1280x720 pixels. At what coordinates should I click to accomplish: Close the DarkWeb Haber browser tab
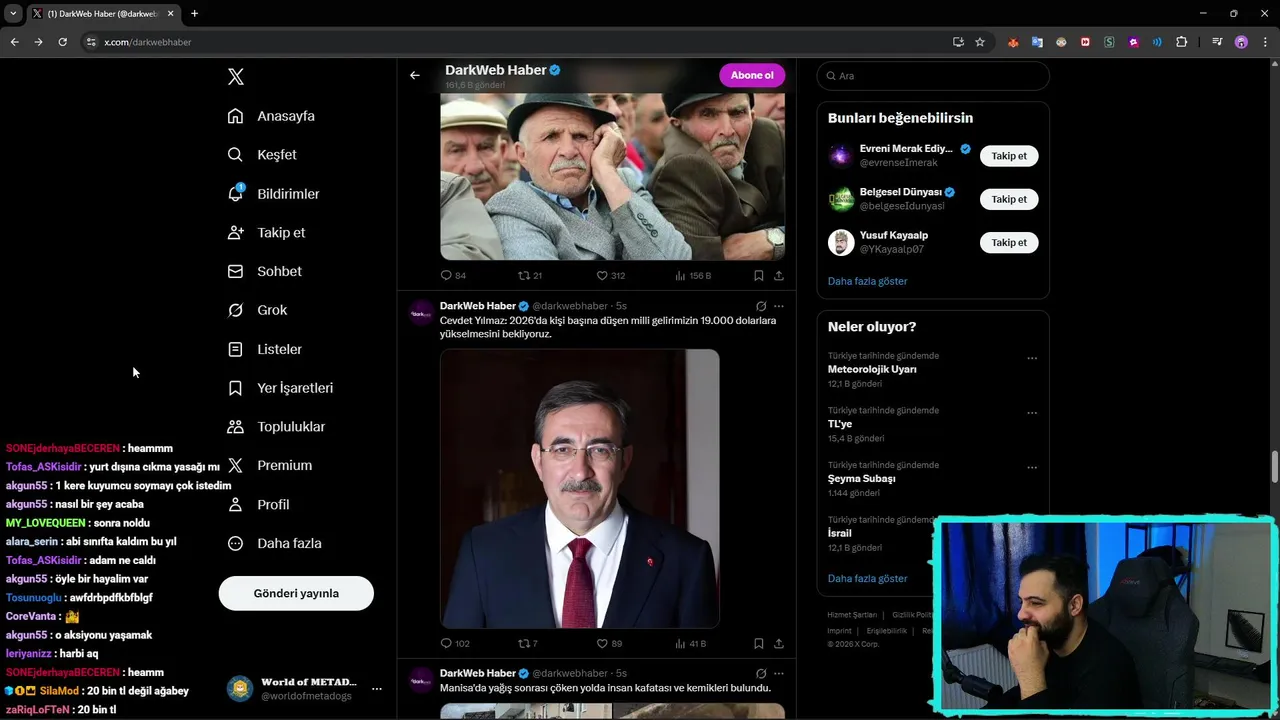point(170,14)
